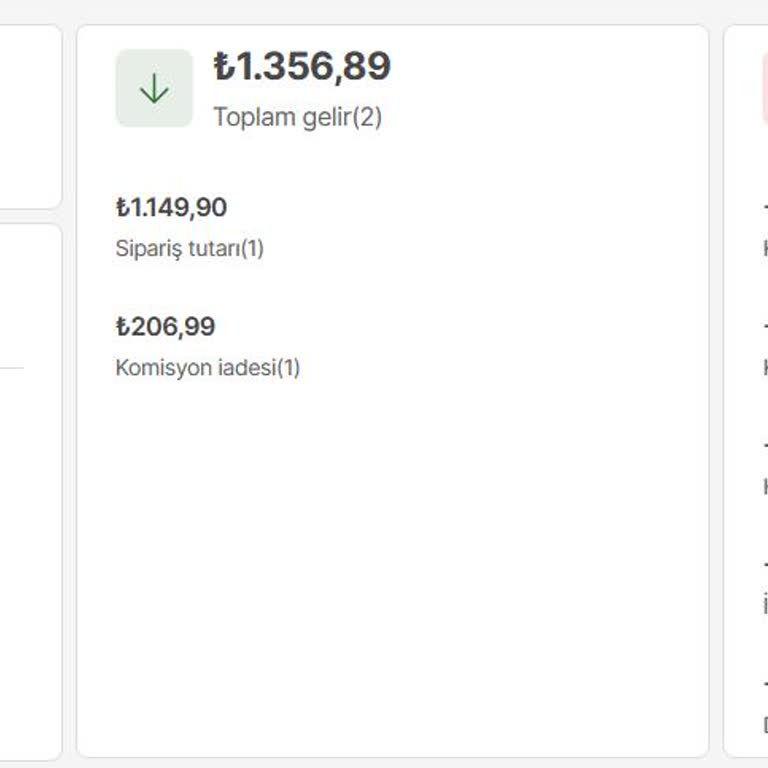Select the ₺206,99 refund amount
This screenshot has width=768, height=768.
(x=166, y=327)
